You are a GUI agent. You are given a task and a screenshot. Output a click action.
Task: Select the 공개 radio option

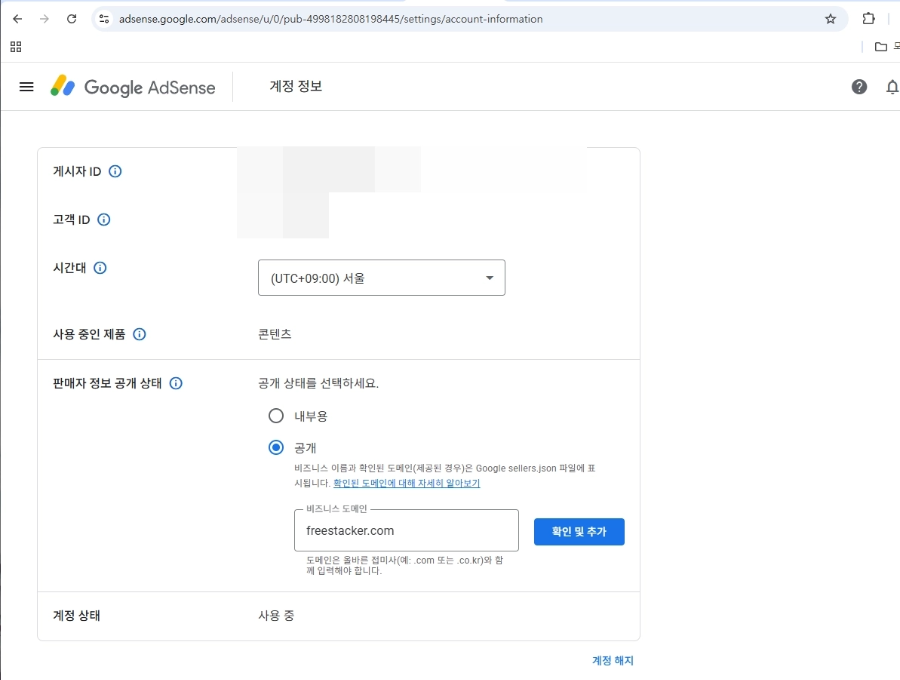click(276, 448)
